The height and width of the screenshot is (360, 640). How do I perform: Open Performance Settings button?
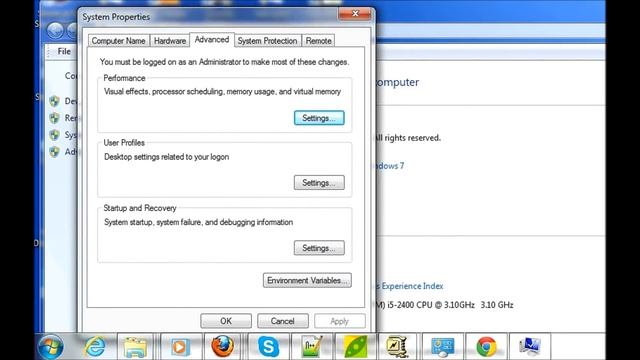coord(319,118)
